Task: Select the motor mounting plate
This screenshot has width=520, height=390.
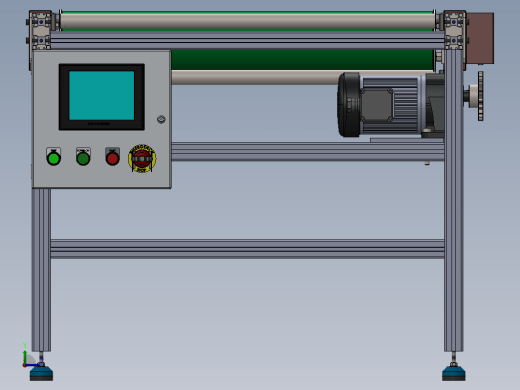Action: (407, 140)
